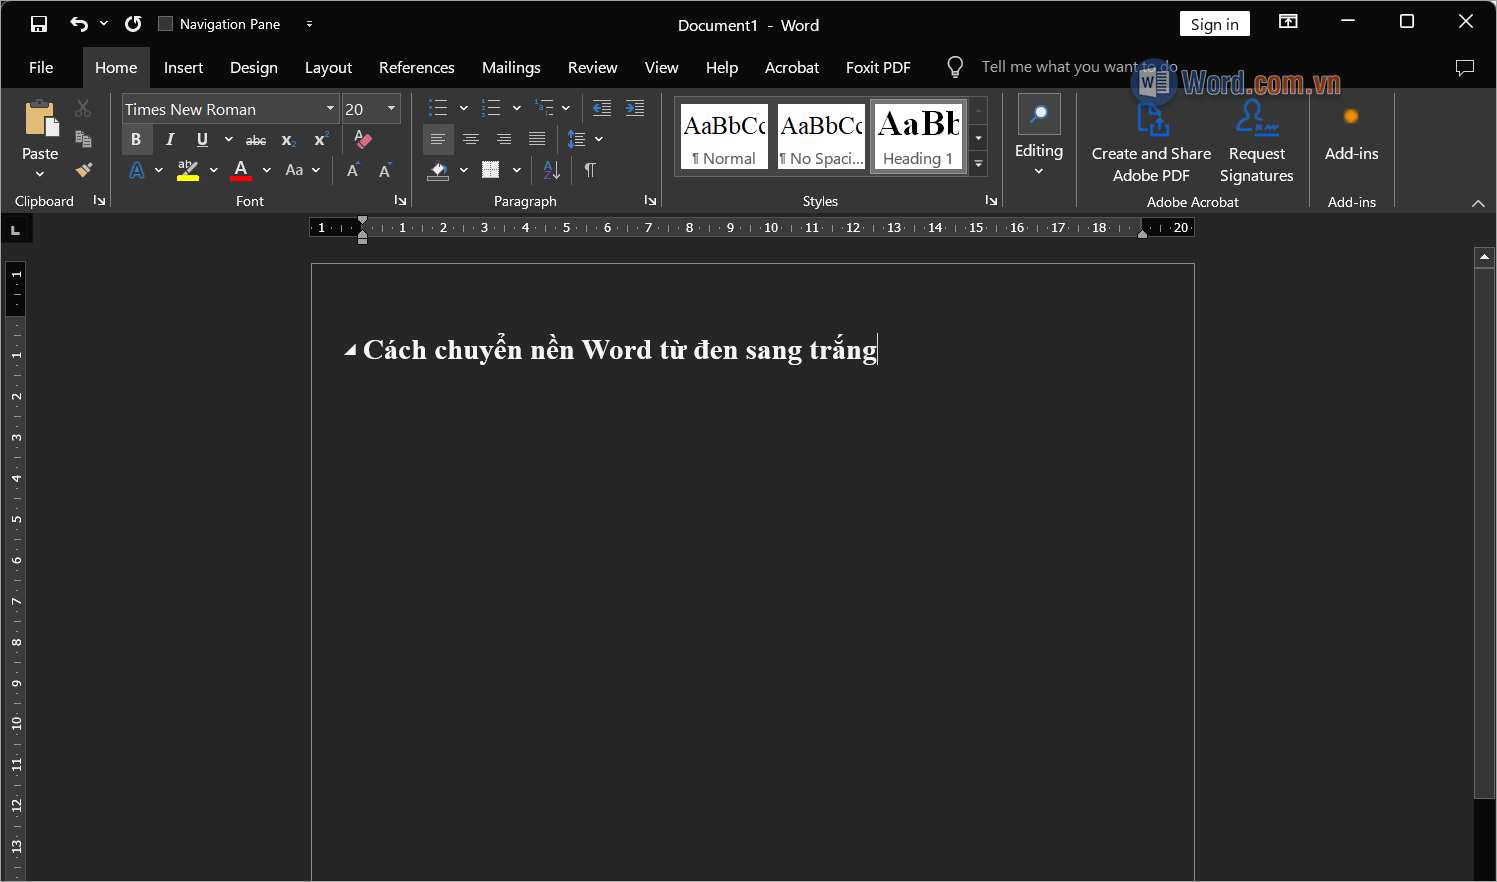Toggle Italic formatting
Screen dimensions: 1497x882
pyautogui.click(x=170, y=140)
